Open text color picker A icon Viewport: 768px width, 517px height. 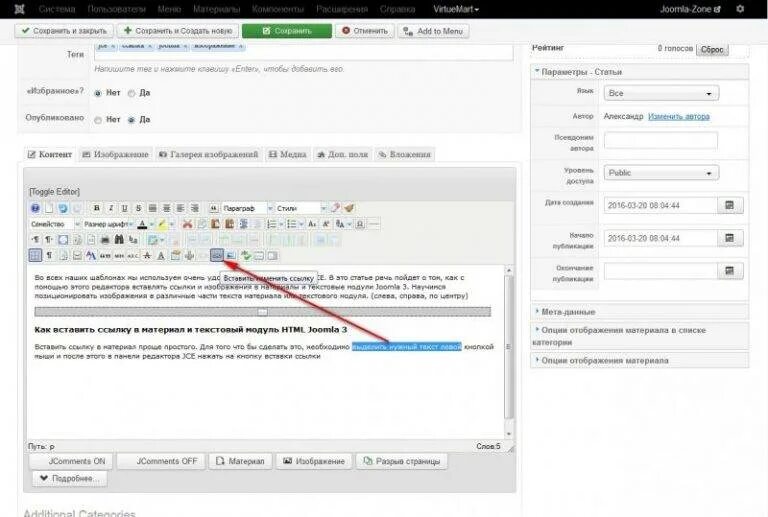142,224
